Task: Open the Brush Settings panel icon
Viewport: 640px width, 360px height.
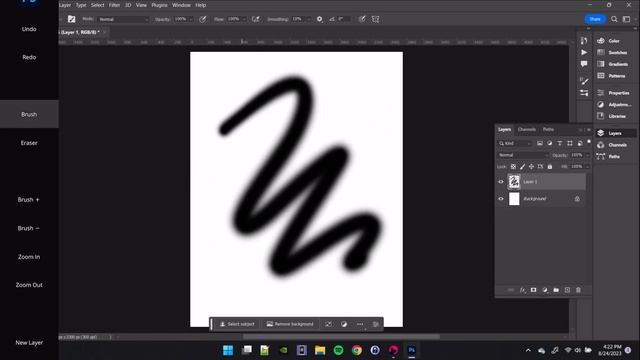Action: click(x=584, y=93)
